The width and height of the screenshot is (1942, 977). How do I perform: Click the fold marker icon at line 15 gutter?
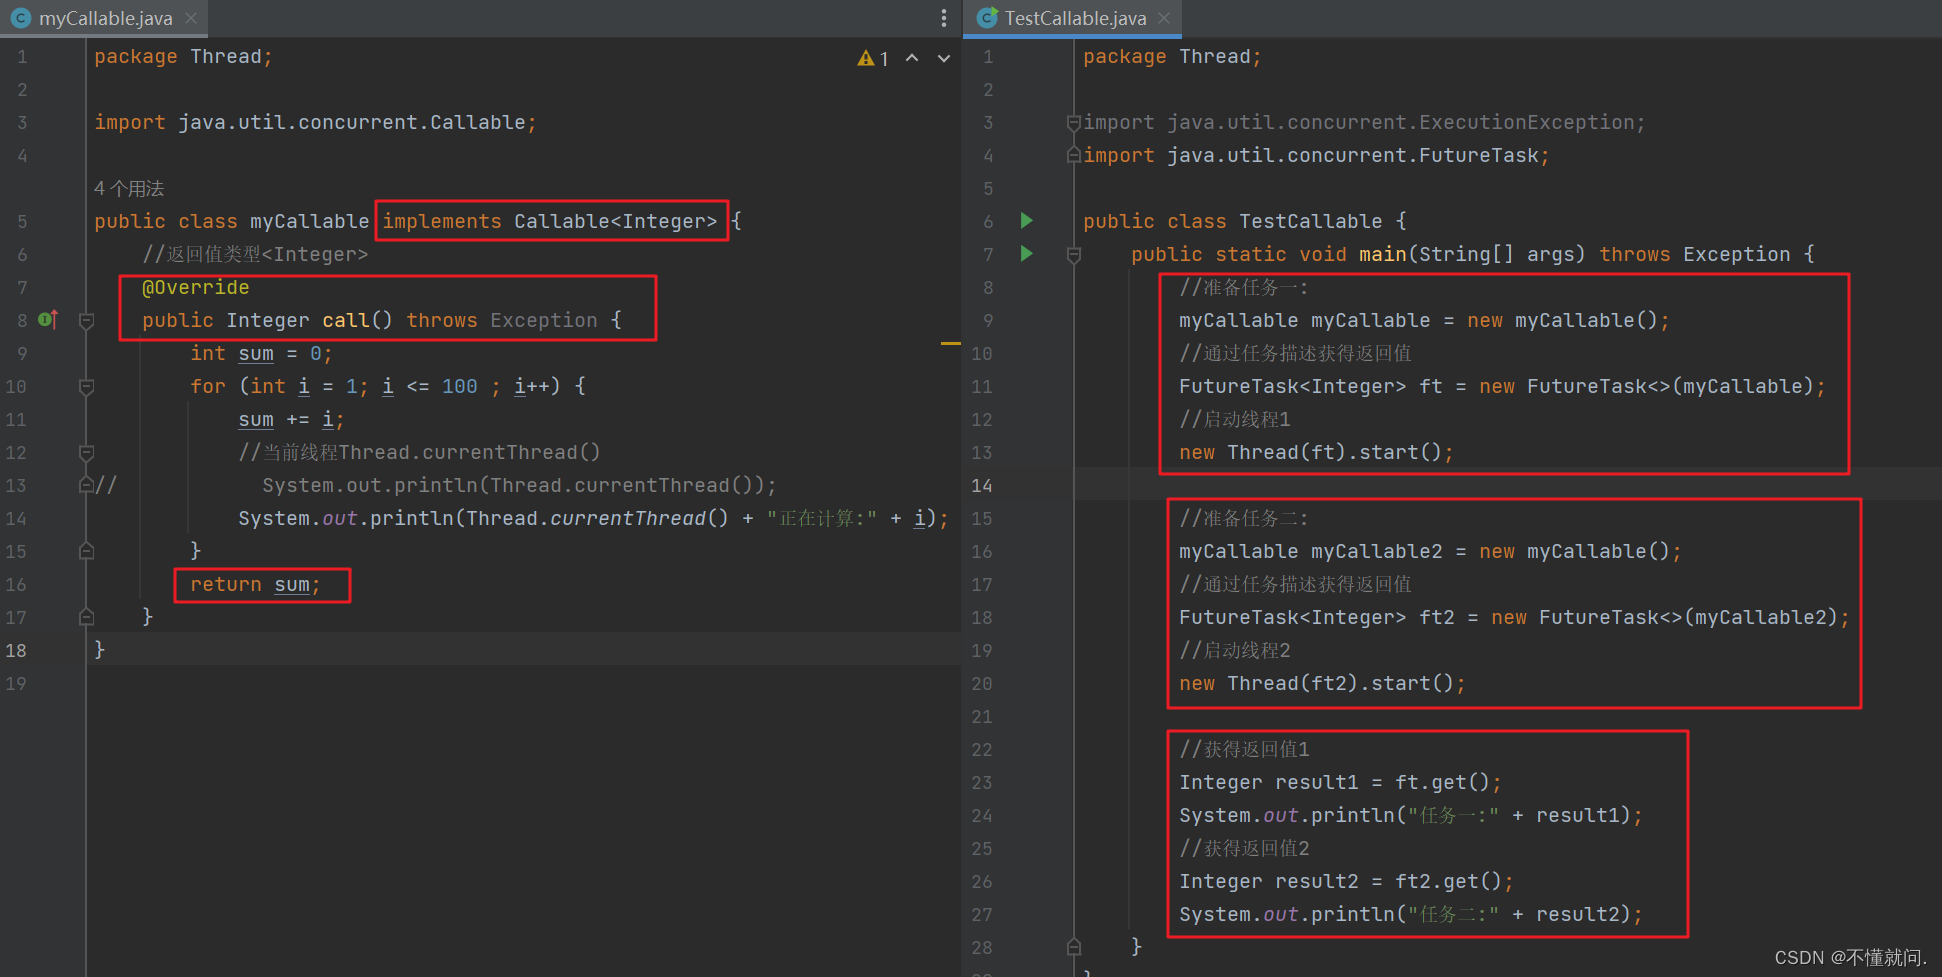tap(86, 551)
